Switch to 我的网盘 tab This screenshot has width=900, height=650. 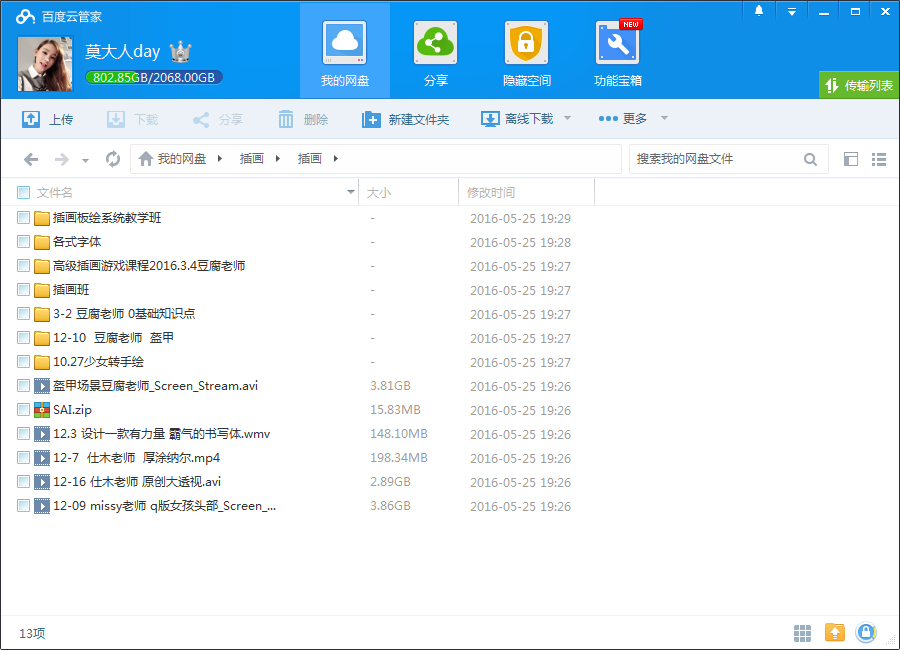345,53
